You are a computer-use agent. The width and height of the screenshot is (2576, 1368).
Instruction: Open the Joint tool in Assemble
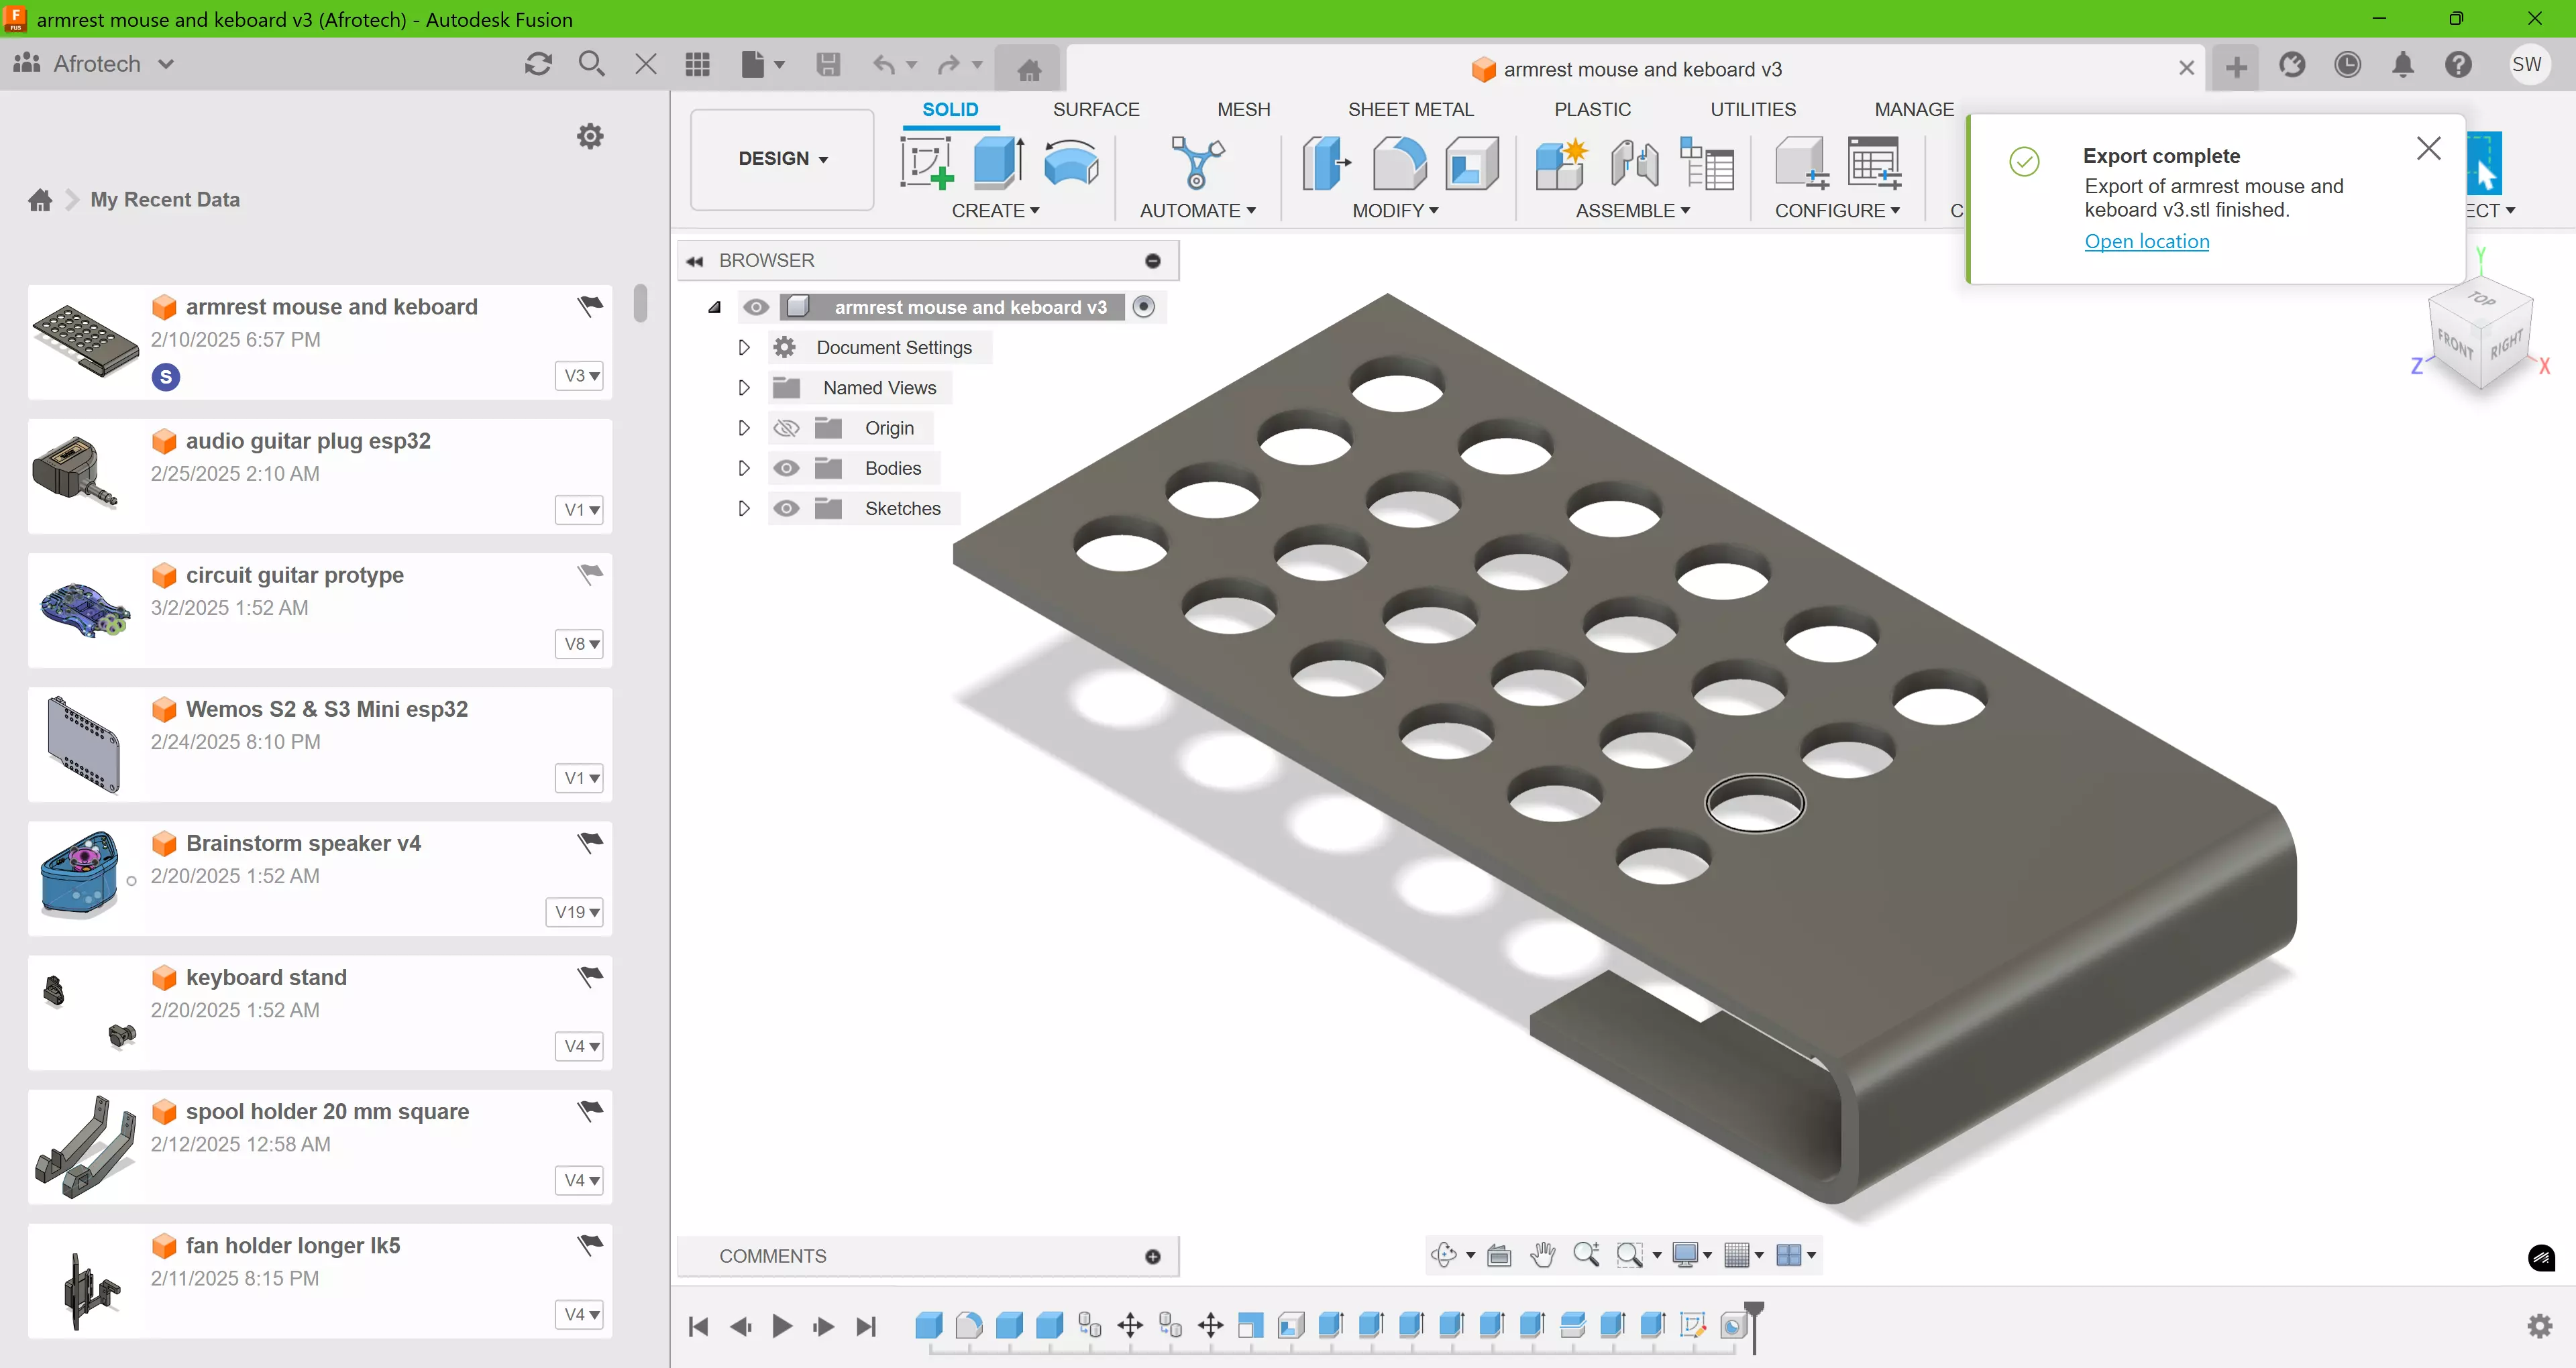coord(1634,163)
